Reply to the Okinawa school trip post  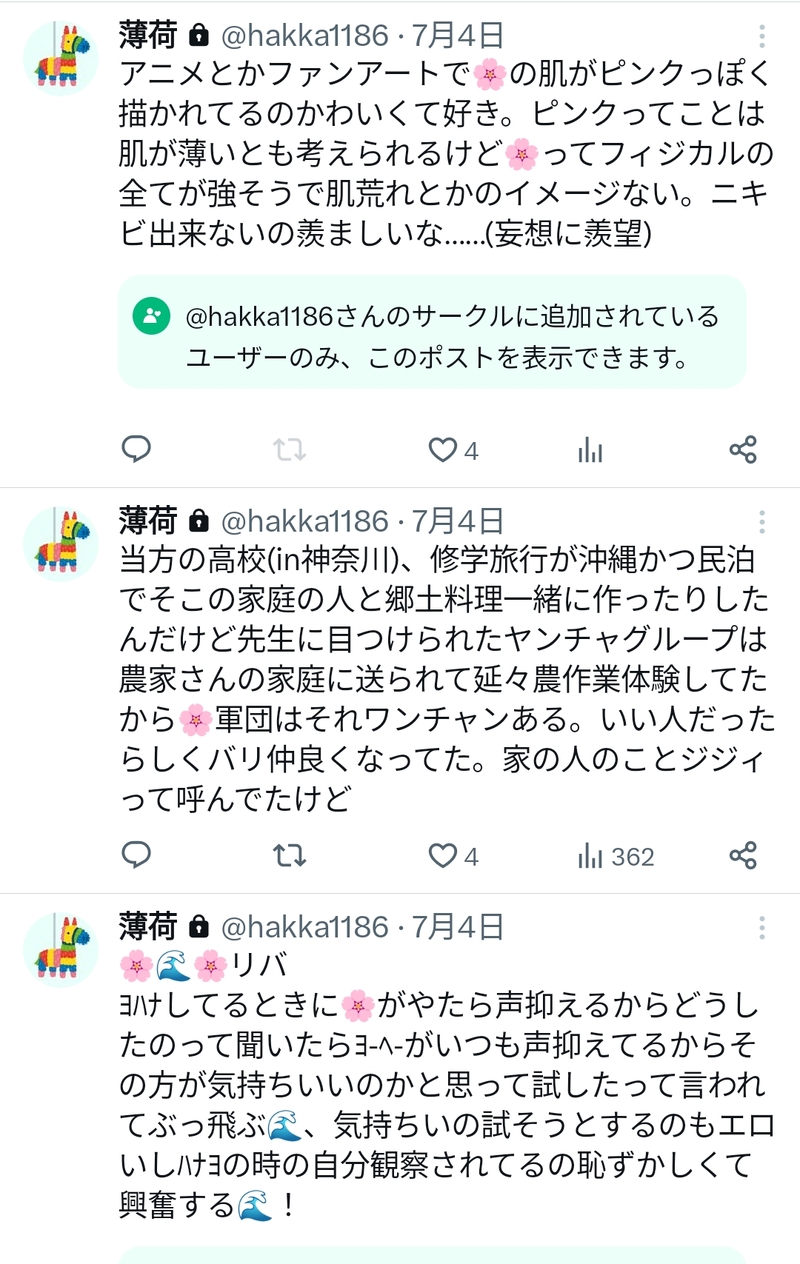tap(136, 855)
